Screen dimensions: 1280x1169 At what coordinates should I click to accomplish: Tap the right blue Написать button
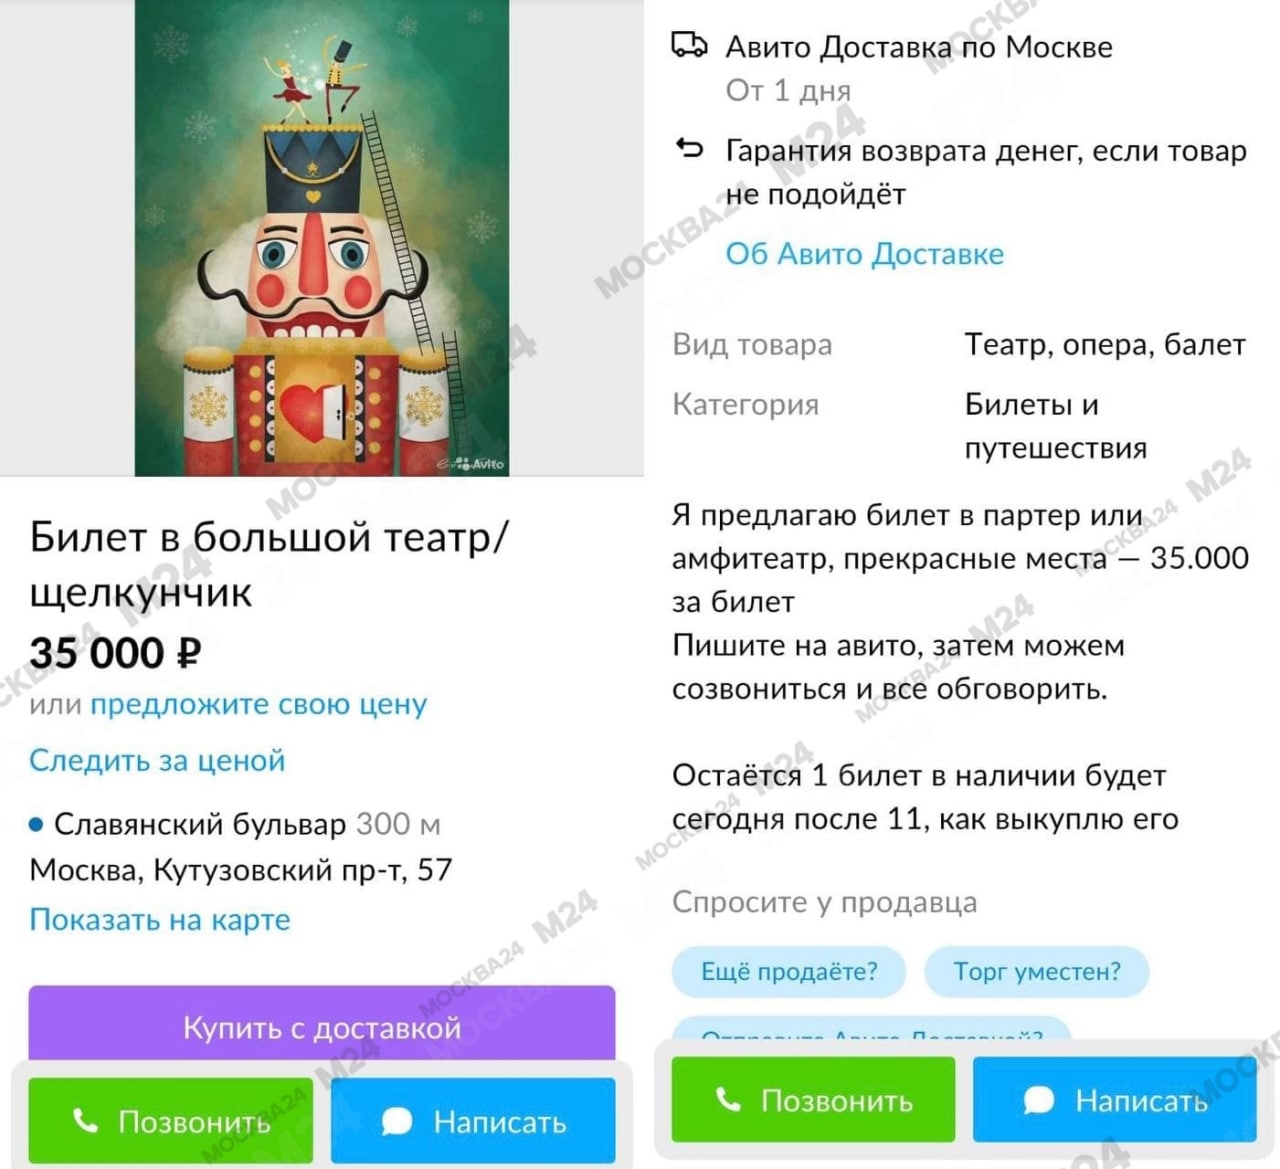coord(1115,1100)
